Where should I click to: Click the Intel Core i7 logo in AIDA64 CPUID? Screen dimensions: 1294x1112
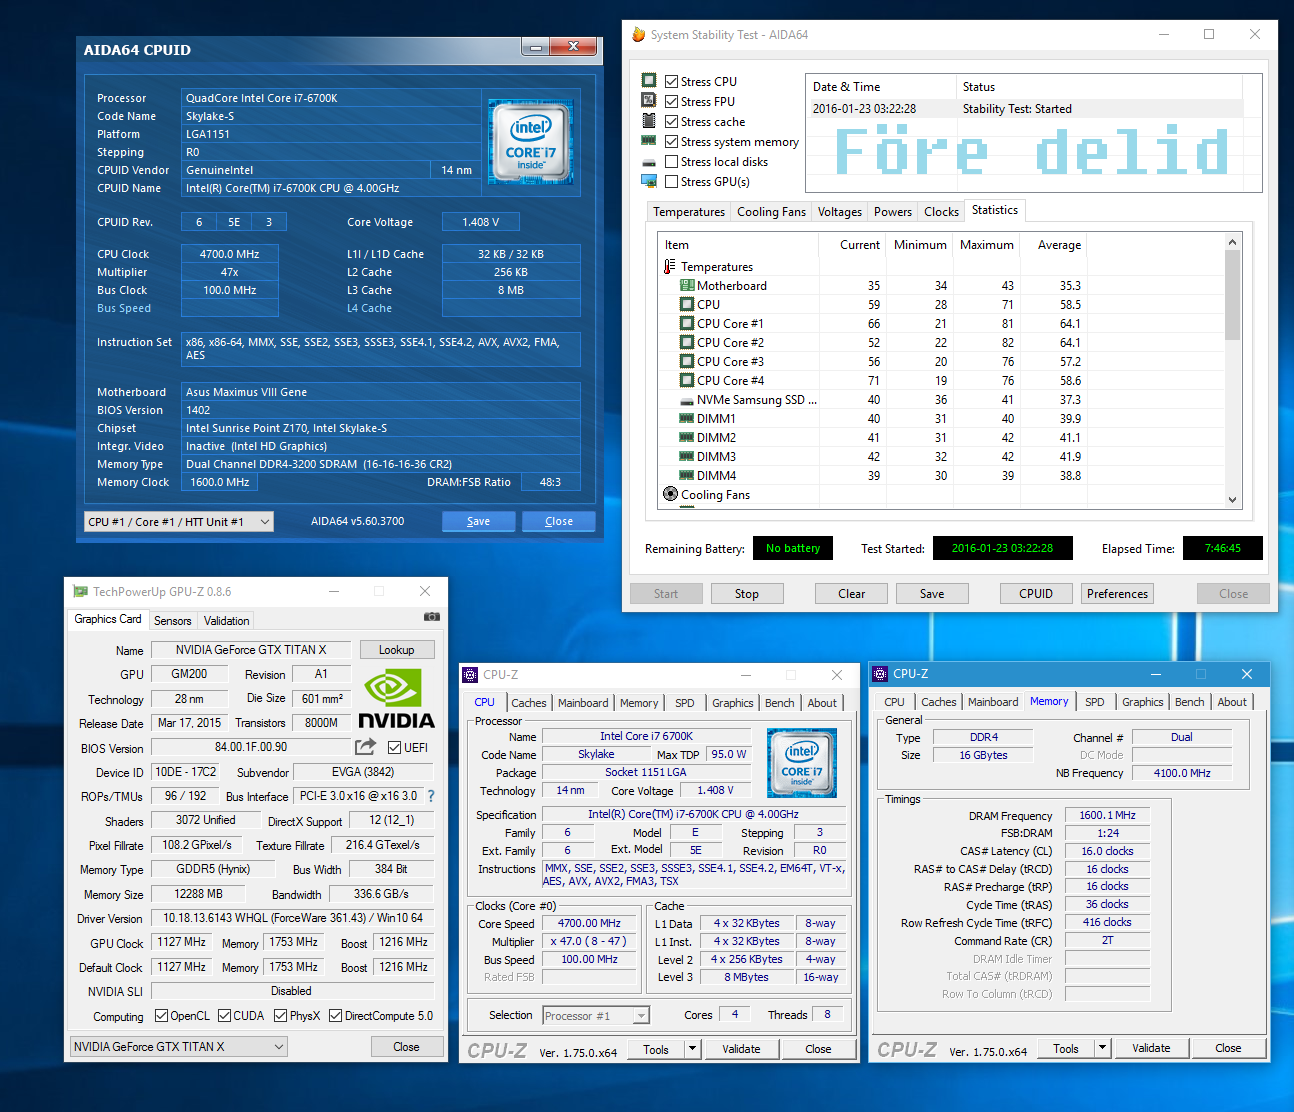coord(530,141)
